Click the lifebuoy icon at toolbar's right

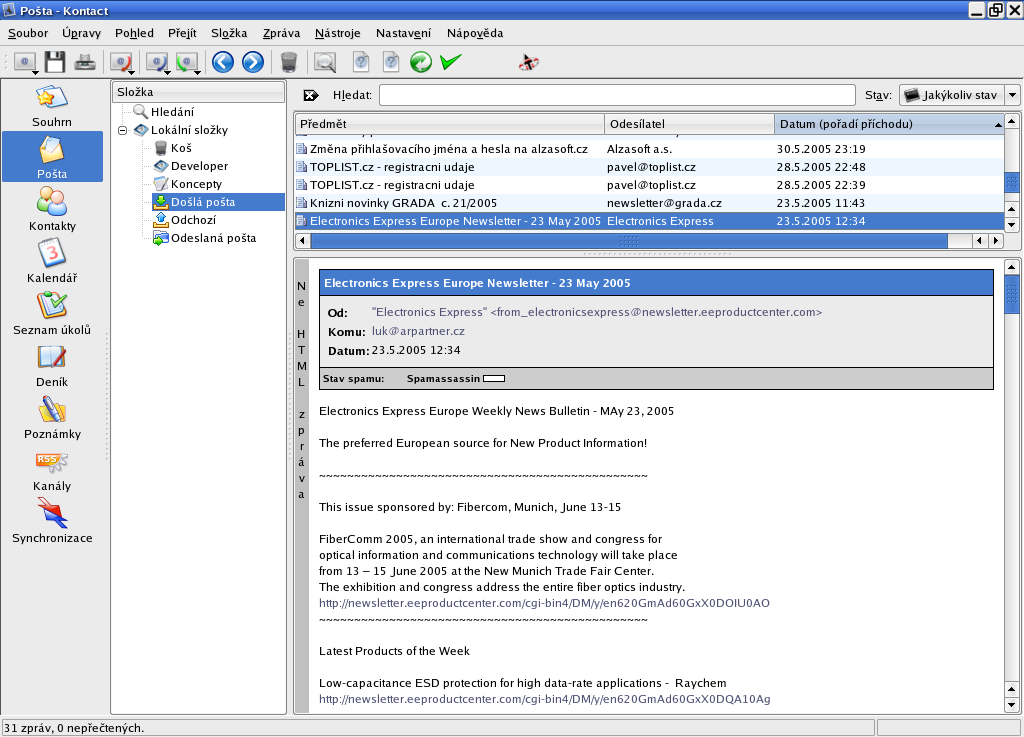pos(528,62)
